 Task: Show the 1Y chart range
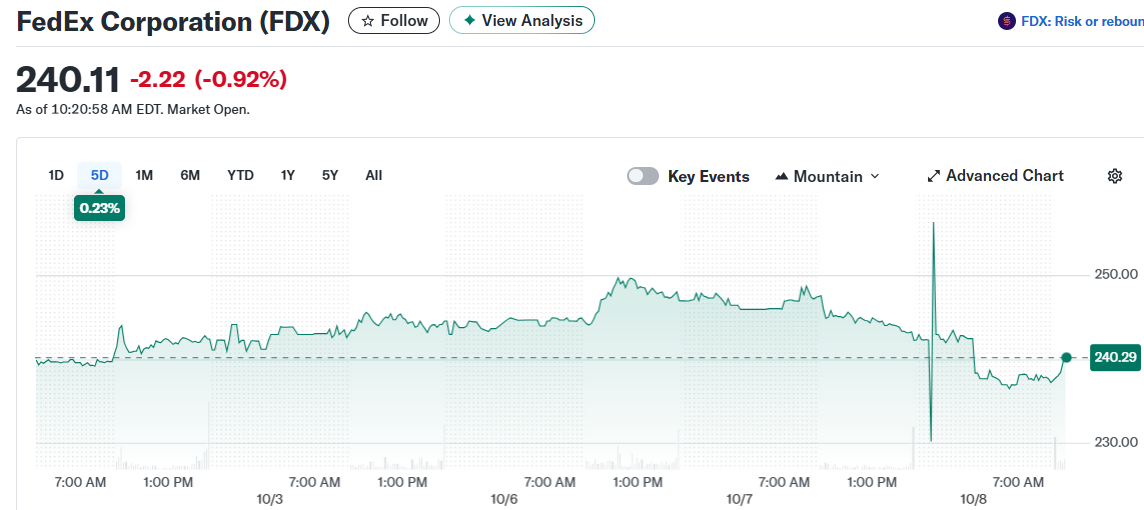[288, 175]
